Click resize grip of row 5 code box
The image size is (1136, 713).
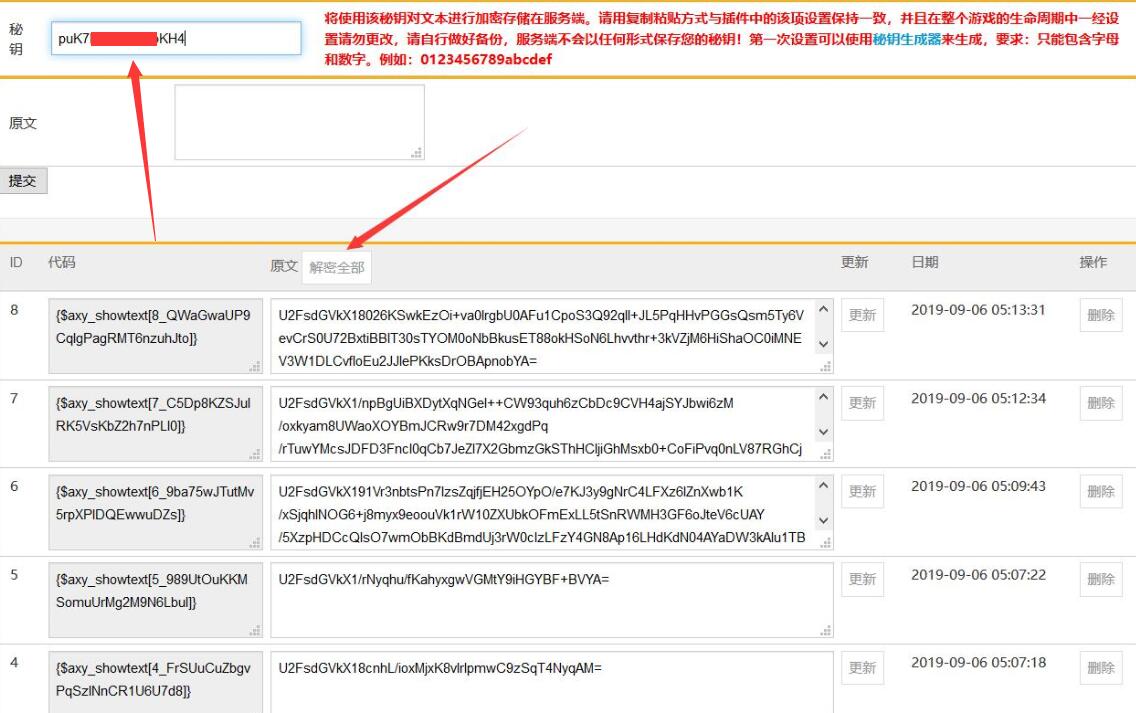tap(255, 630)
